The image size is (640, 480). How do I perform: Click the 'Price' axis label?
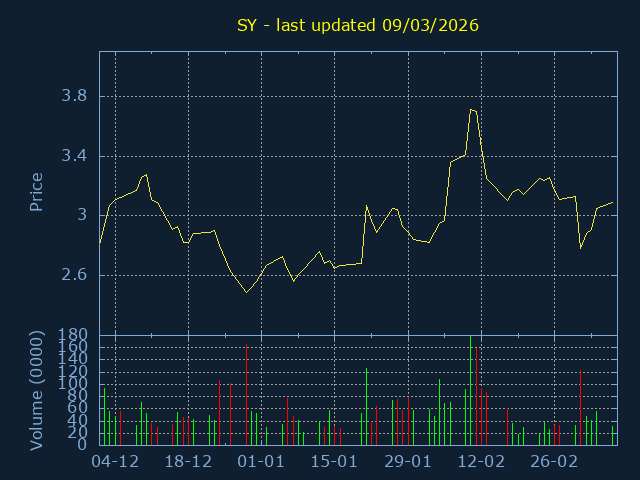pyautogui.click(x=36, y=192)
